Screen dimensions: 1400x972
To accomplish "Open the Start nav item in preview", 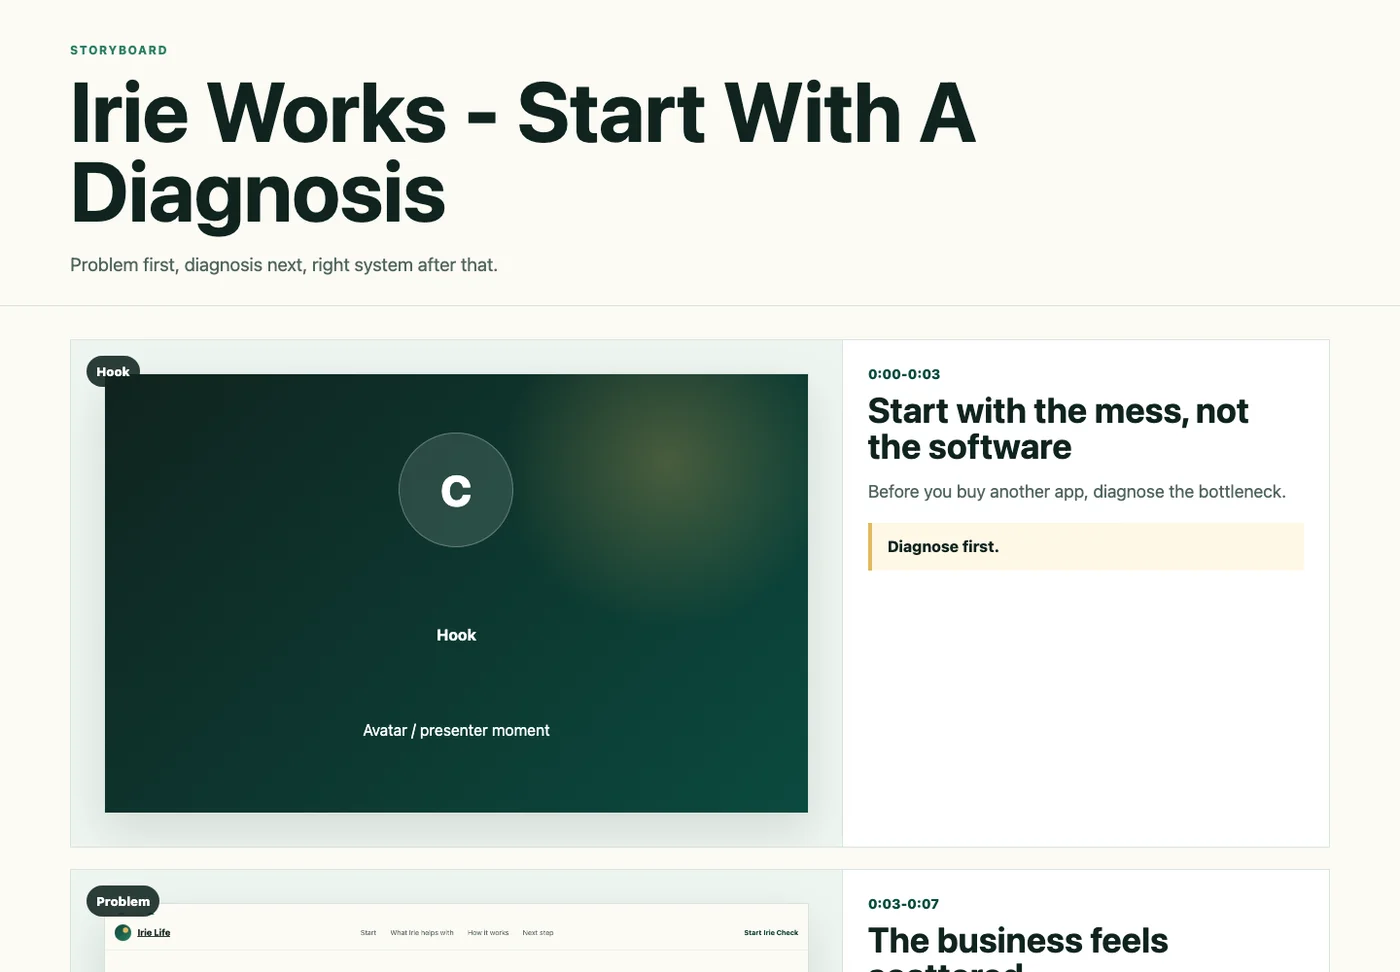I will click(x=368, y=933).
